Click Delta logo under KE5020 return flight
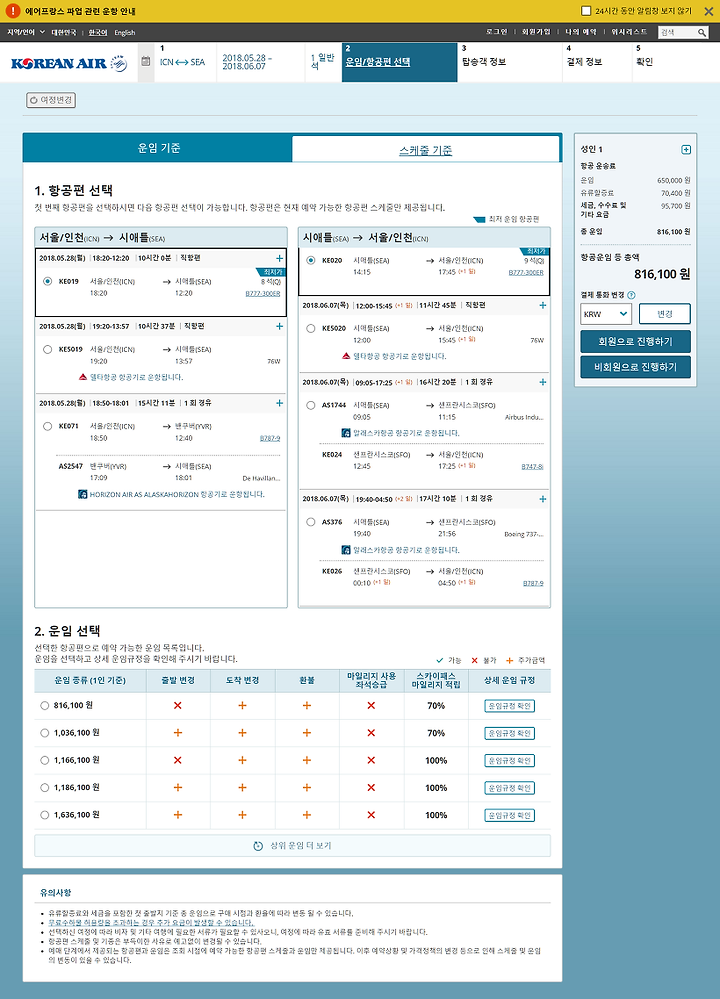The width and height of the screenshot is (720, 999). pyautogui.click(x=346, y=356)
